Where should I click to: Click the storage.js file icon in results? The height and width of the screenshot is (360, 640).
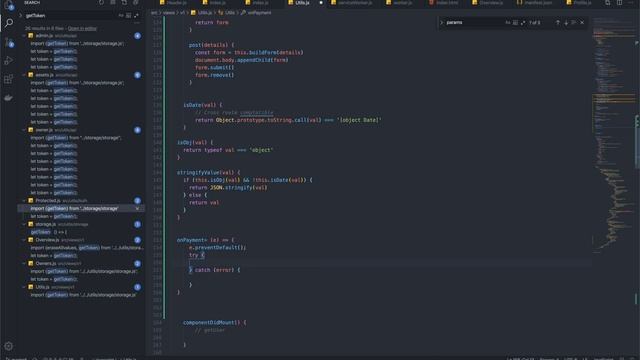pos(31,224)
